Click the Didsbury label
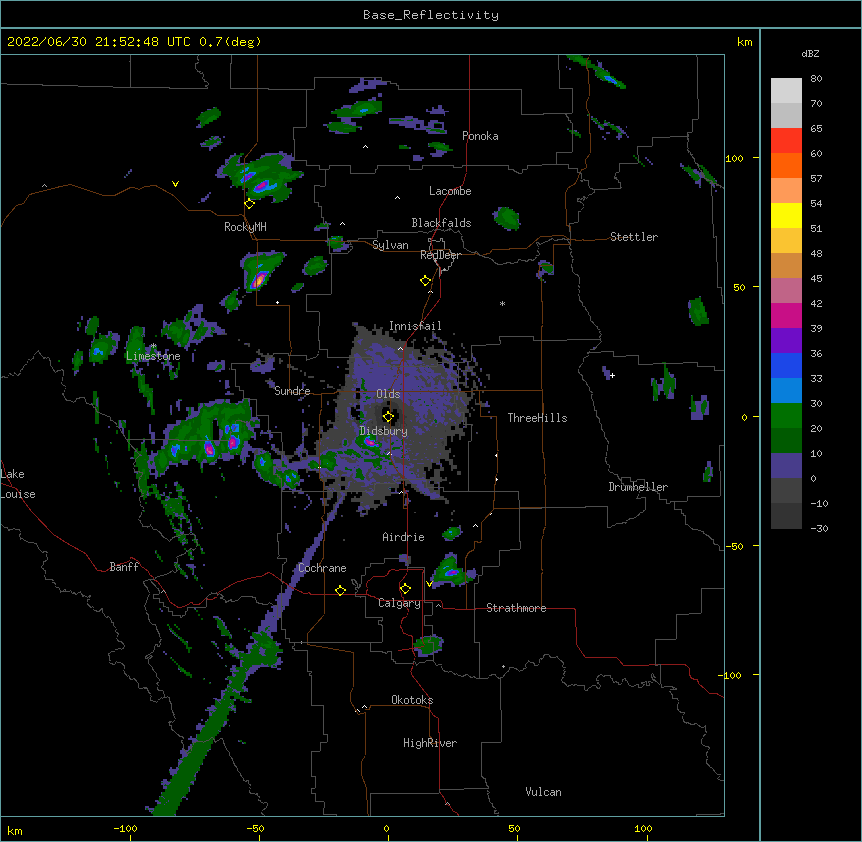Screen dimensions: 862x842 (x=384, y=431)
